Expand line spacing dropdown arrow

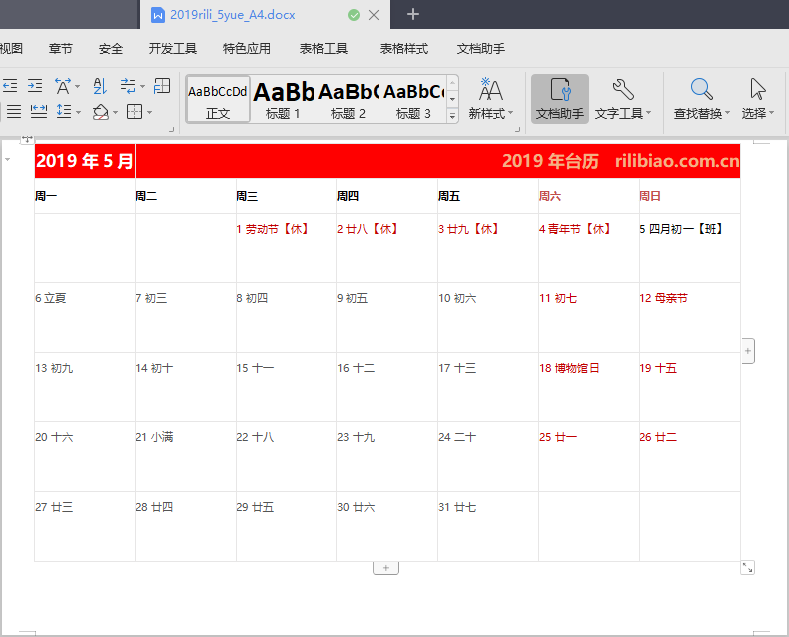click(x=78, y=112)
